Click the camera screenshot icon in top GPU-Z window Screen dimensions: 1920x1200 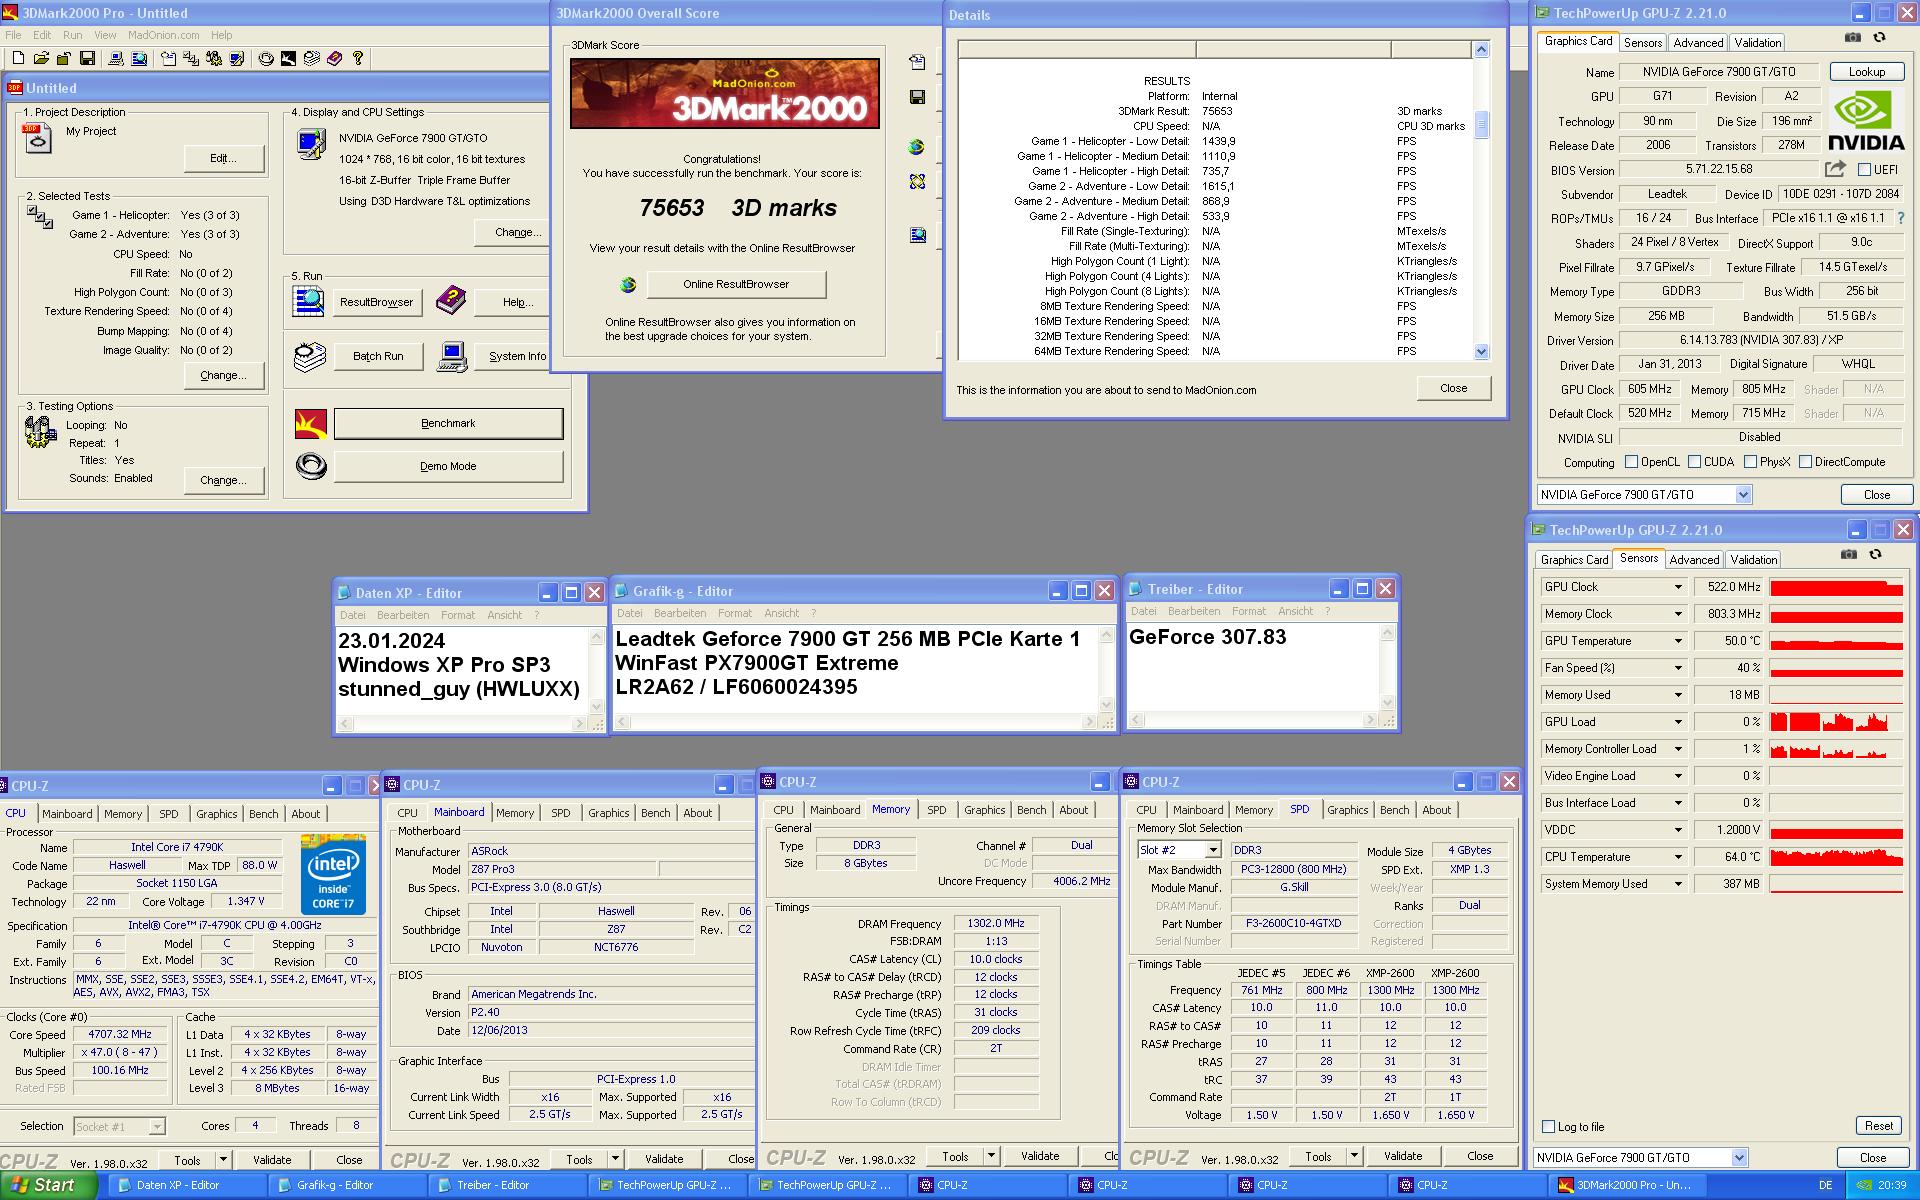tap(1853, 38)
